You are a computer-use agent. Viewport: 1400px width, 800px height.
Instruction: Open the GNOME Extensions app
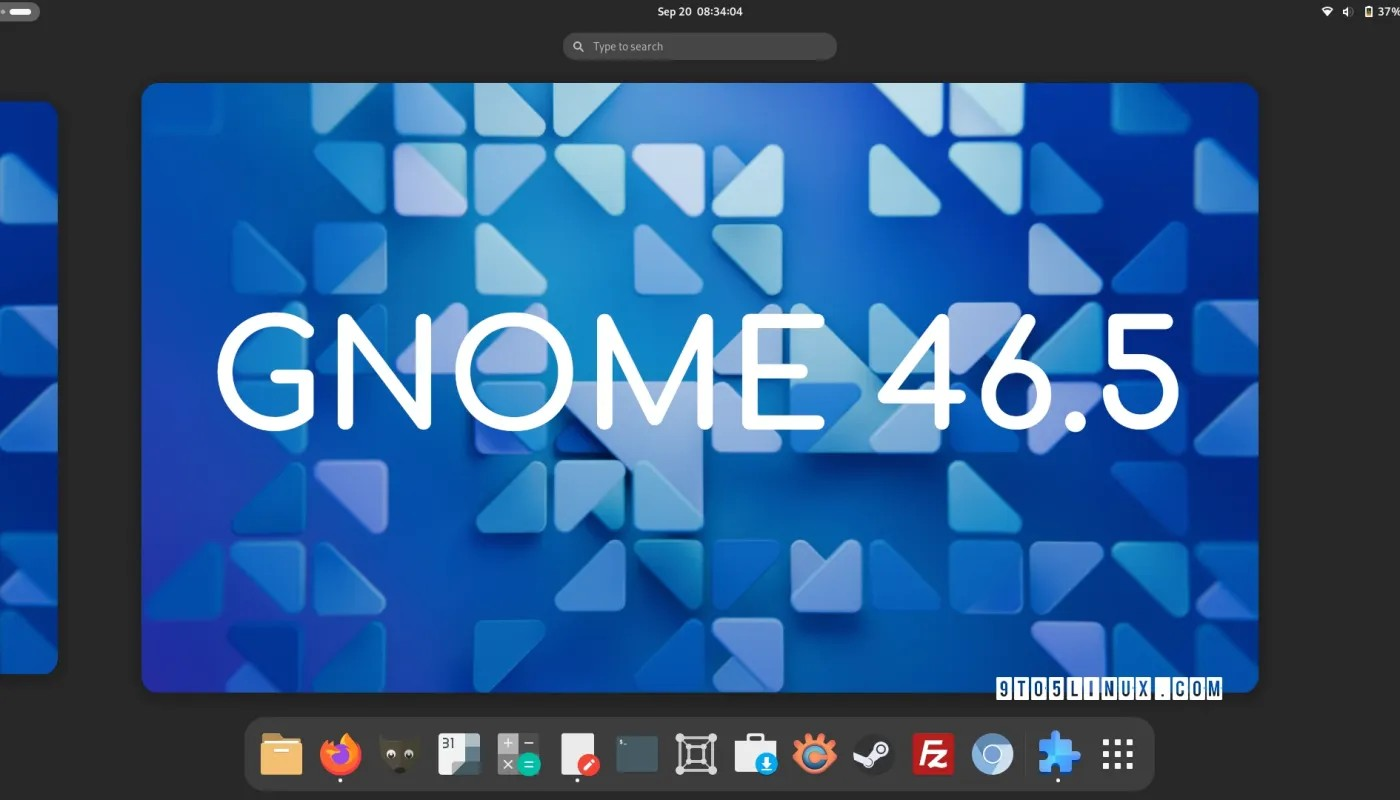click(1057, 754)
